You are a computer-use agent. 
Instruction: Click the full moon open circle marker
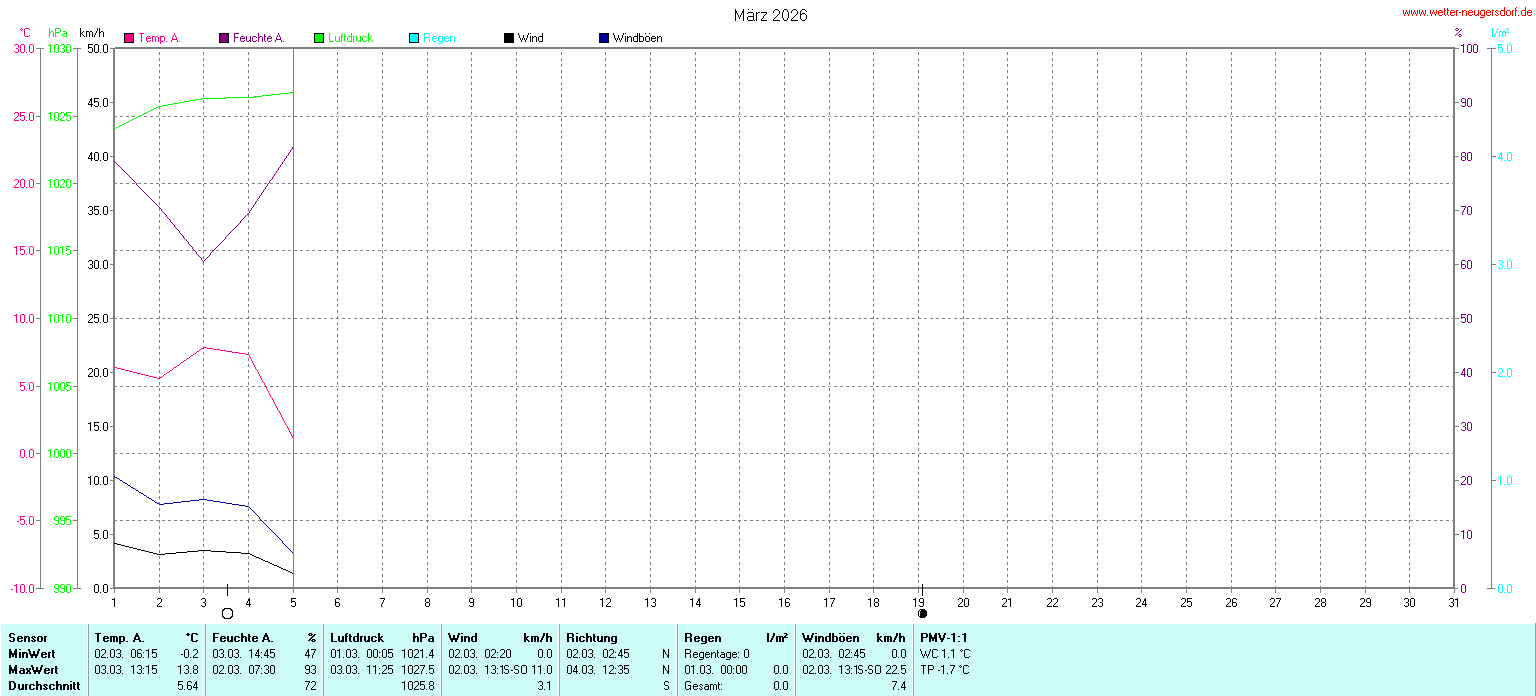pos(227,613)
